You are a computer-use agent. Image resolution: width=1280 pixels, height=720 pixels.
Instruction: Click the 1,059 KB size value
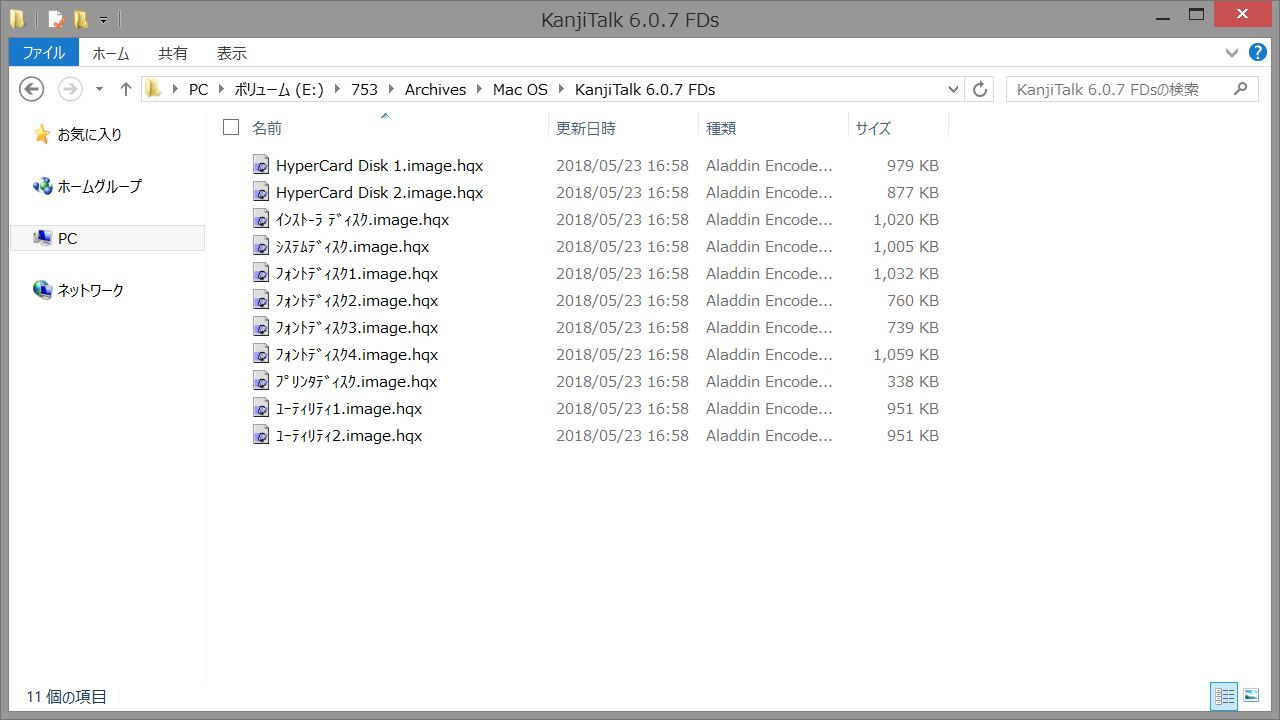pyautogui.click(x=906, y=354)
